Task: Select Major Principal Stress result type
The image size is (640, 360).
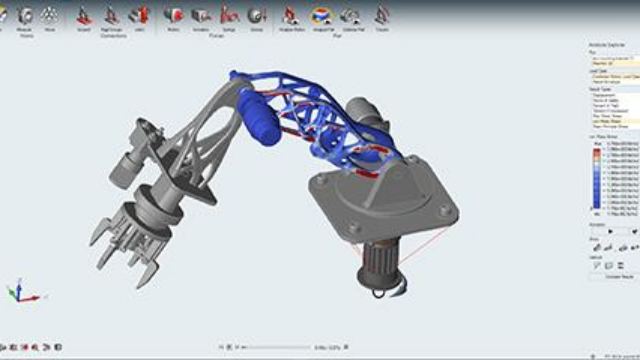Action: tap(616, 127)
